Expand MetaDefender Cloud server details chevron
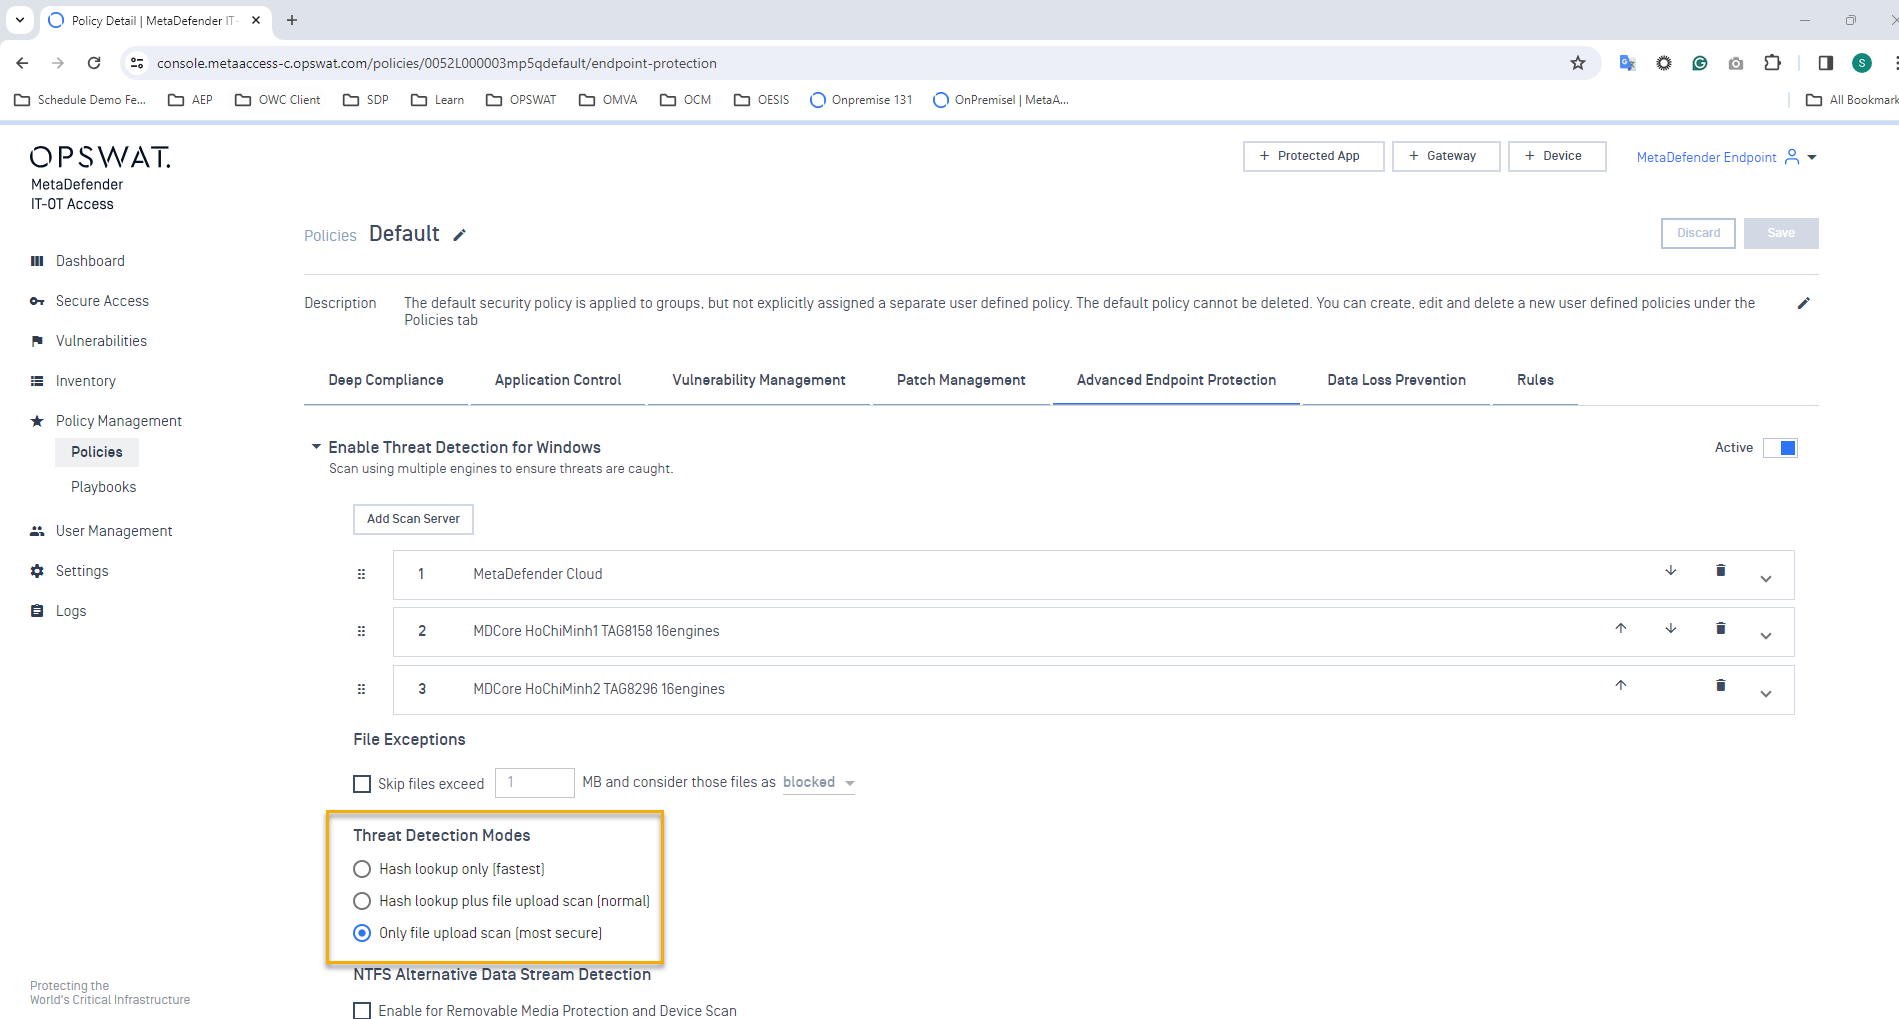The height and width of the screenshot is (1019, 1899). pyautogui.click(x=1766, y=579)
